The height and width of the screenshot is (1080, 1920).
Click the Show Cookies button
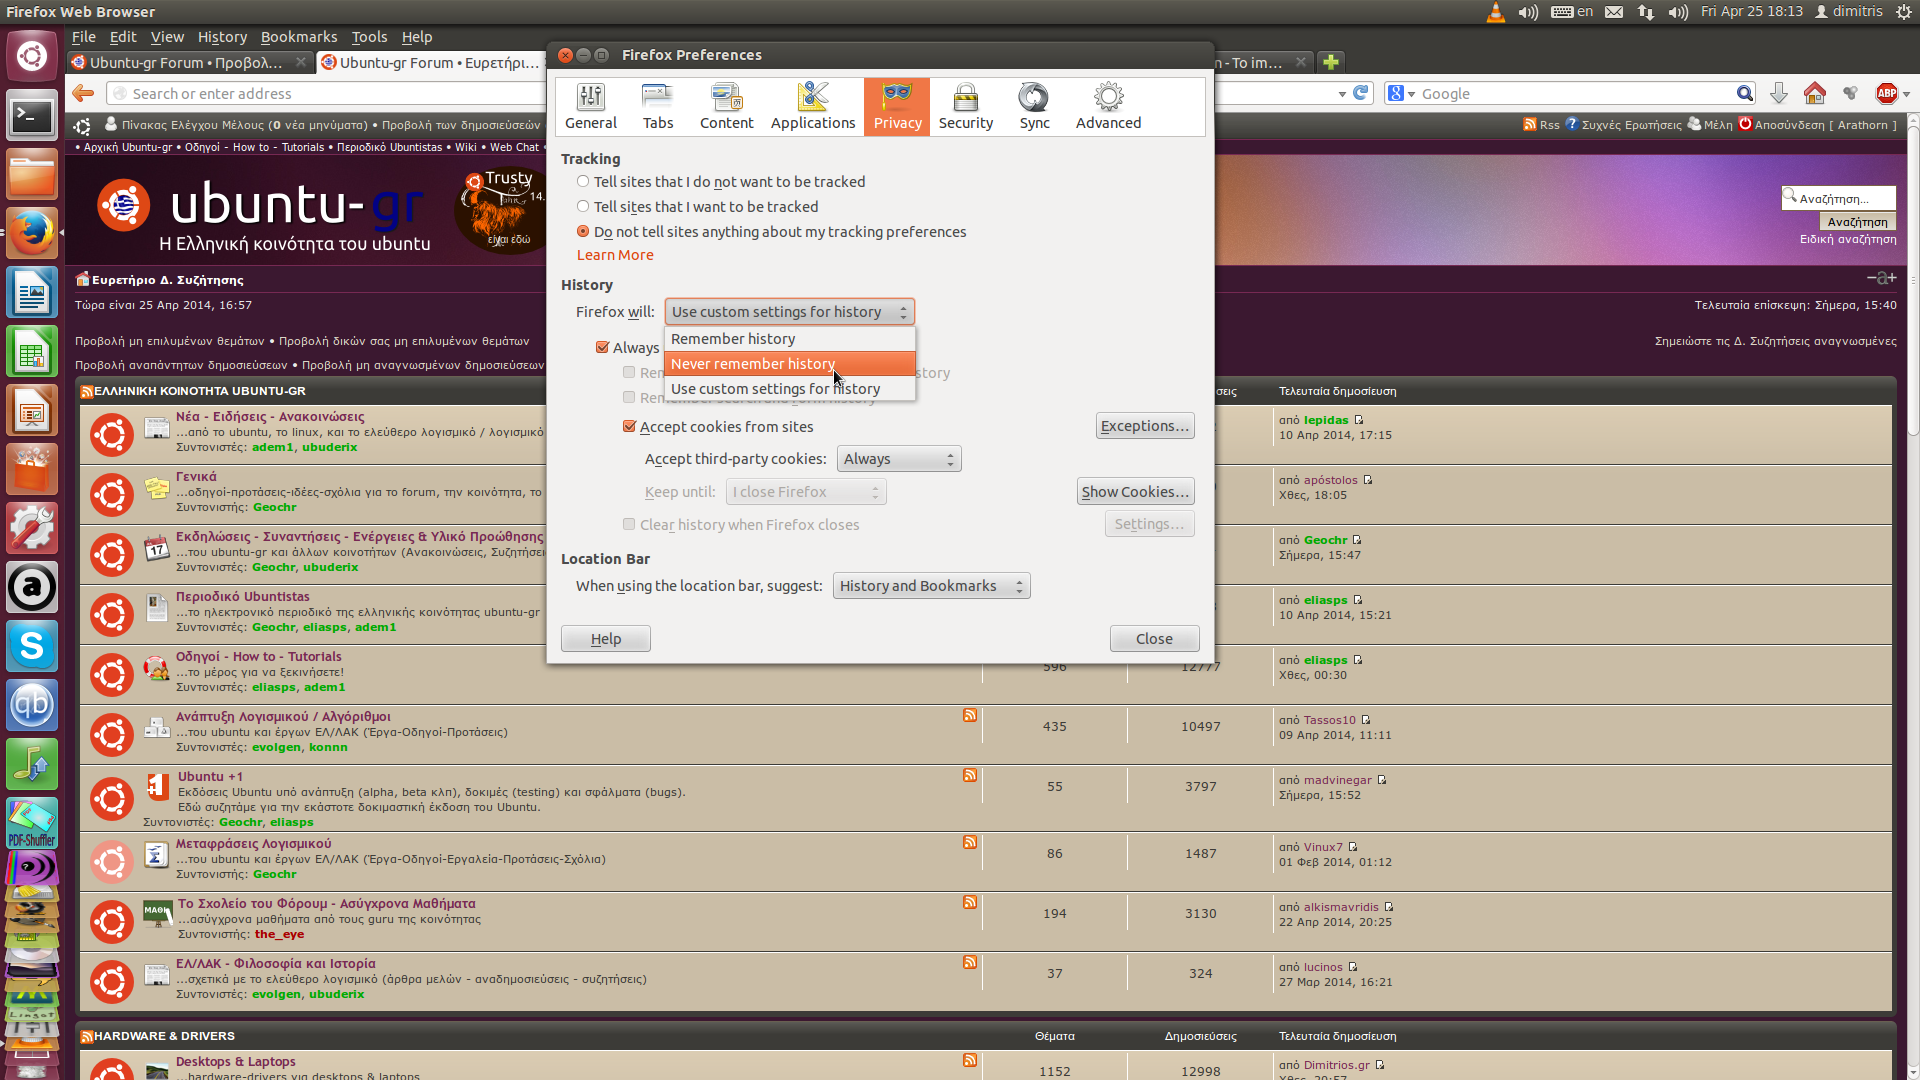(x=1135, y=492)
